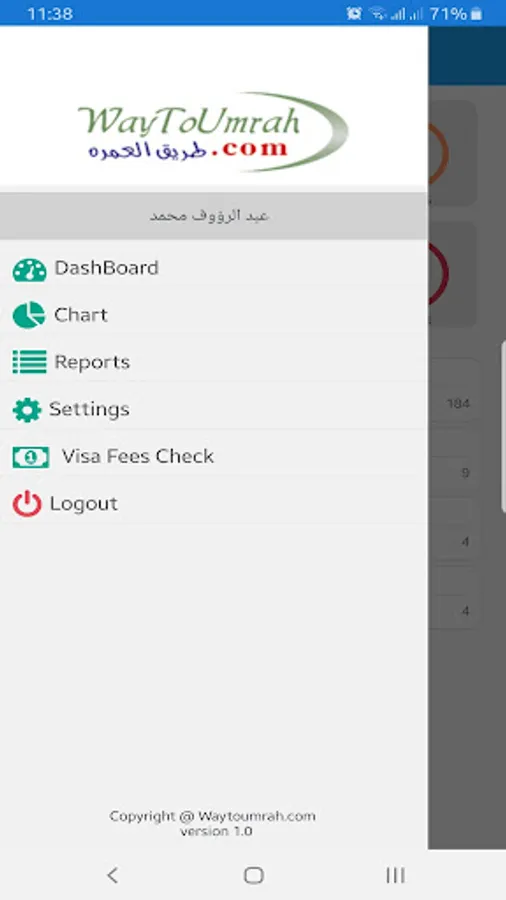This screenshot has height=900, width=506.
Task: Tap the Android back navigation button
Action: 112,875
